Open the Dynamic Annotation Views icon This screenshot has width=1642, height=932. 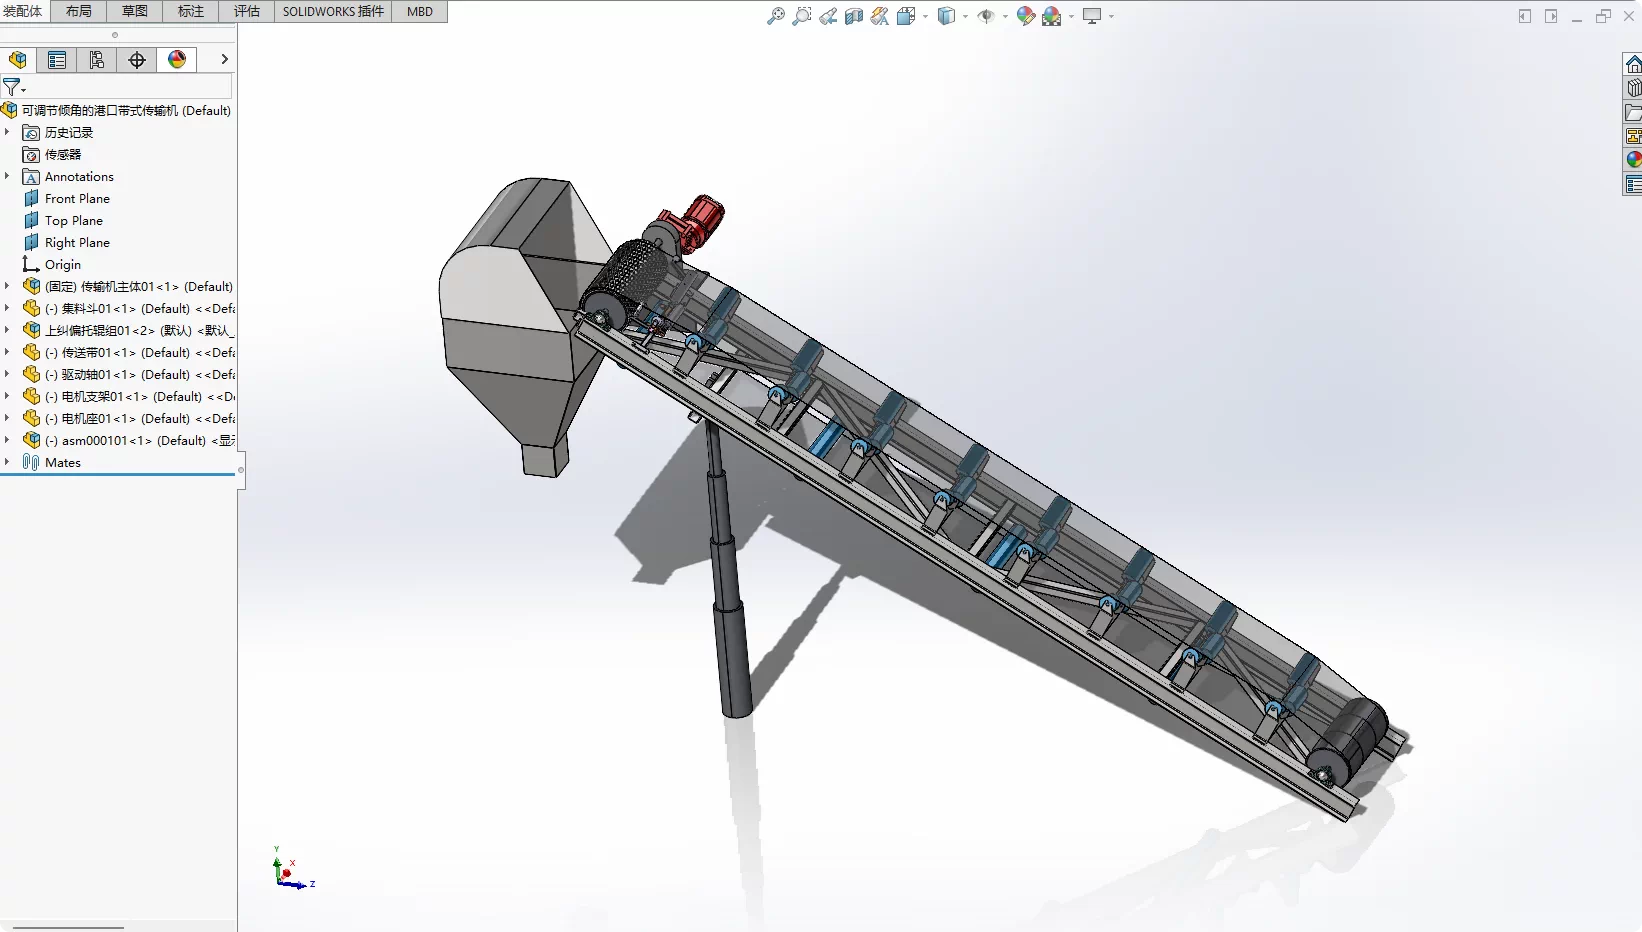[x=880, y=16]
